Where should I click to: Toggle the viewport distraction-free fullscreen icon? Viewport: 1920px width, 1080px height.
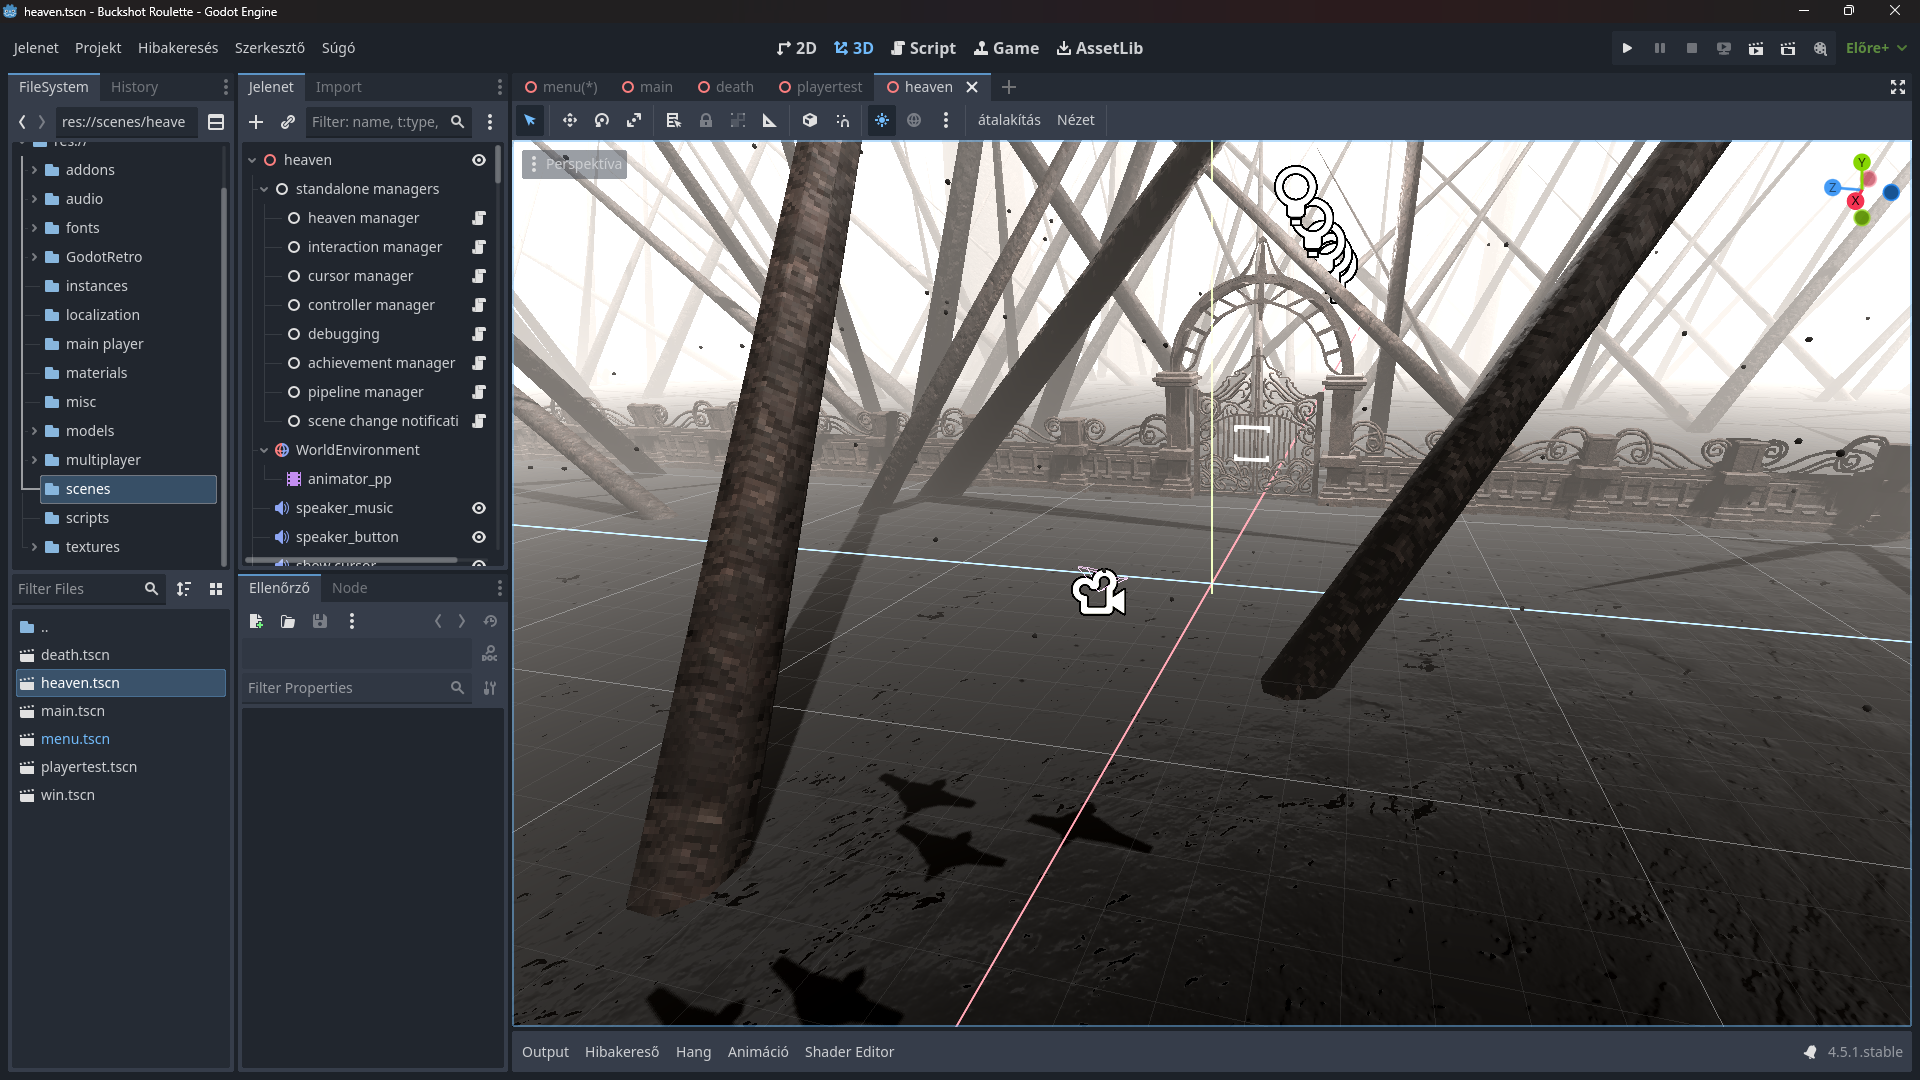coord(1897,87)
